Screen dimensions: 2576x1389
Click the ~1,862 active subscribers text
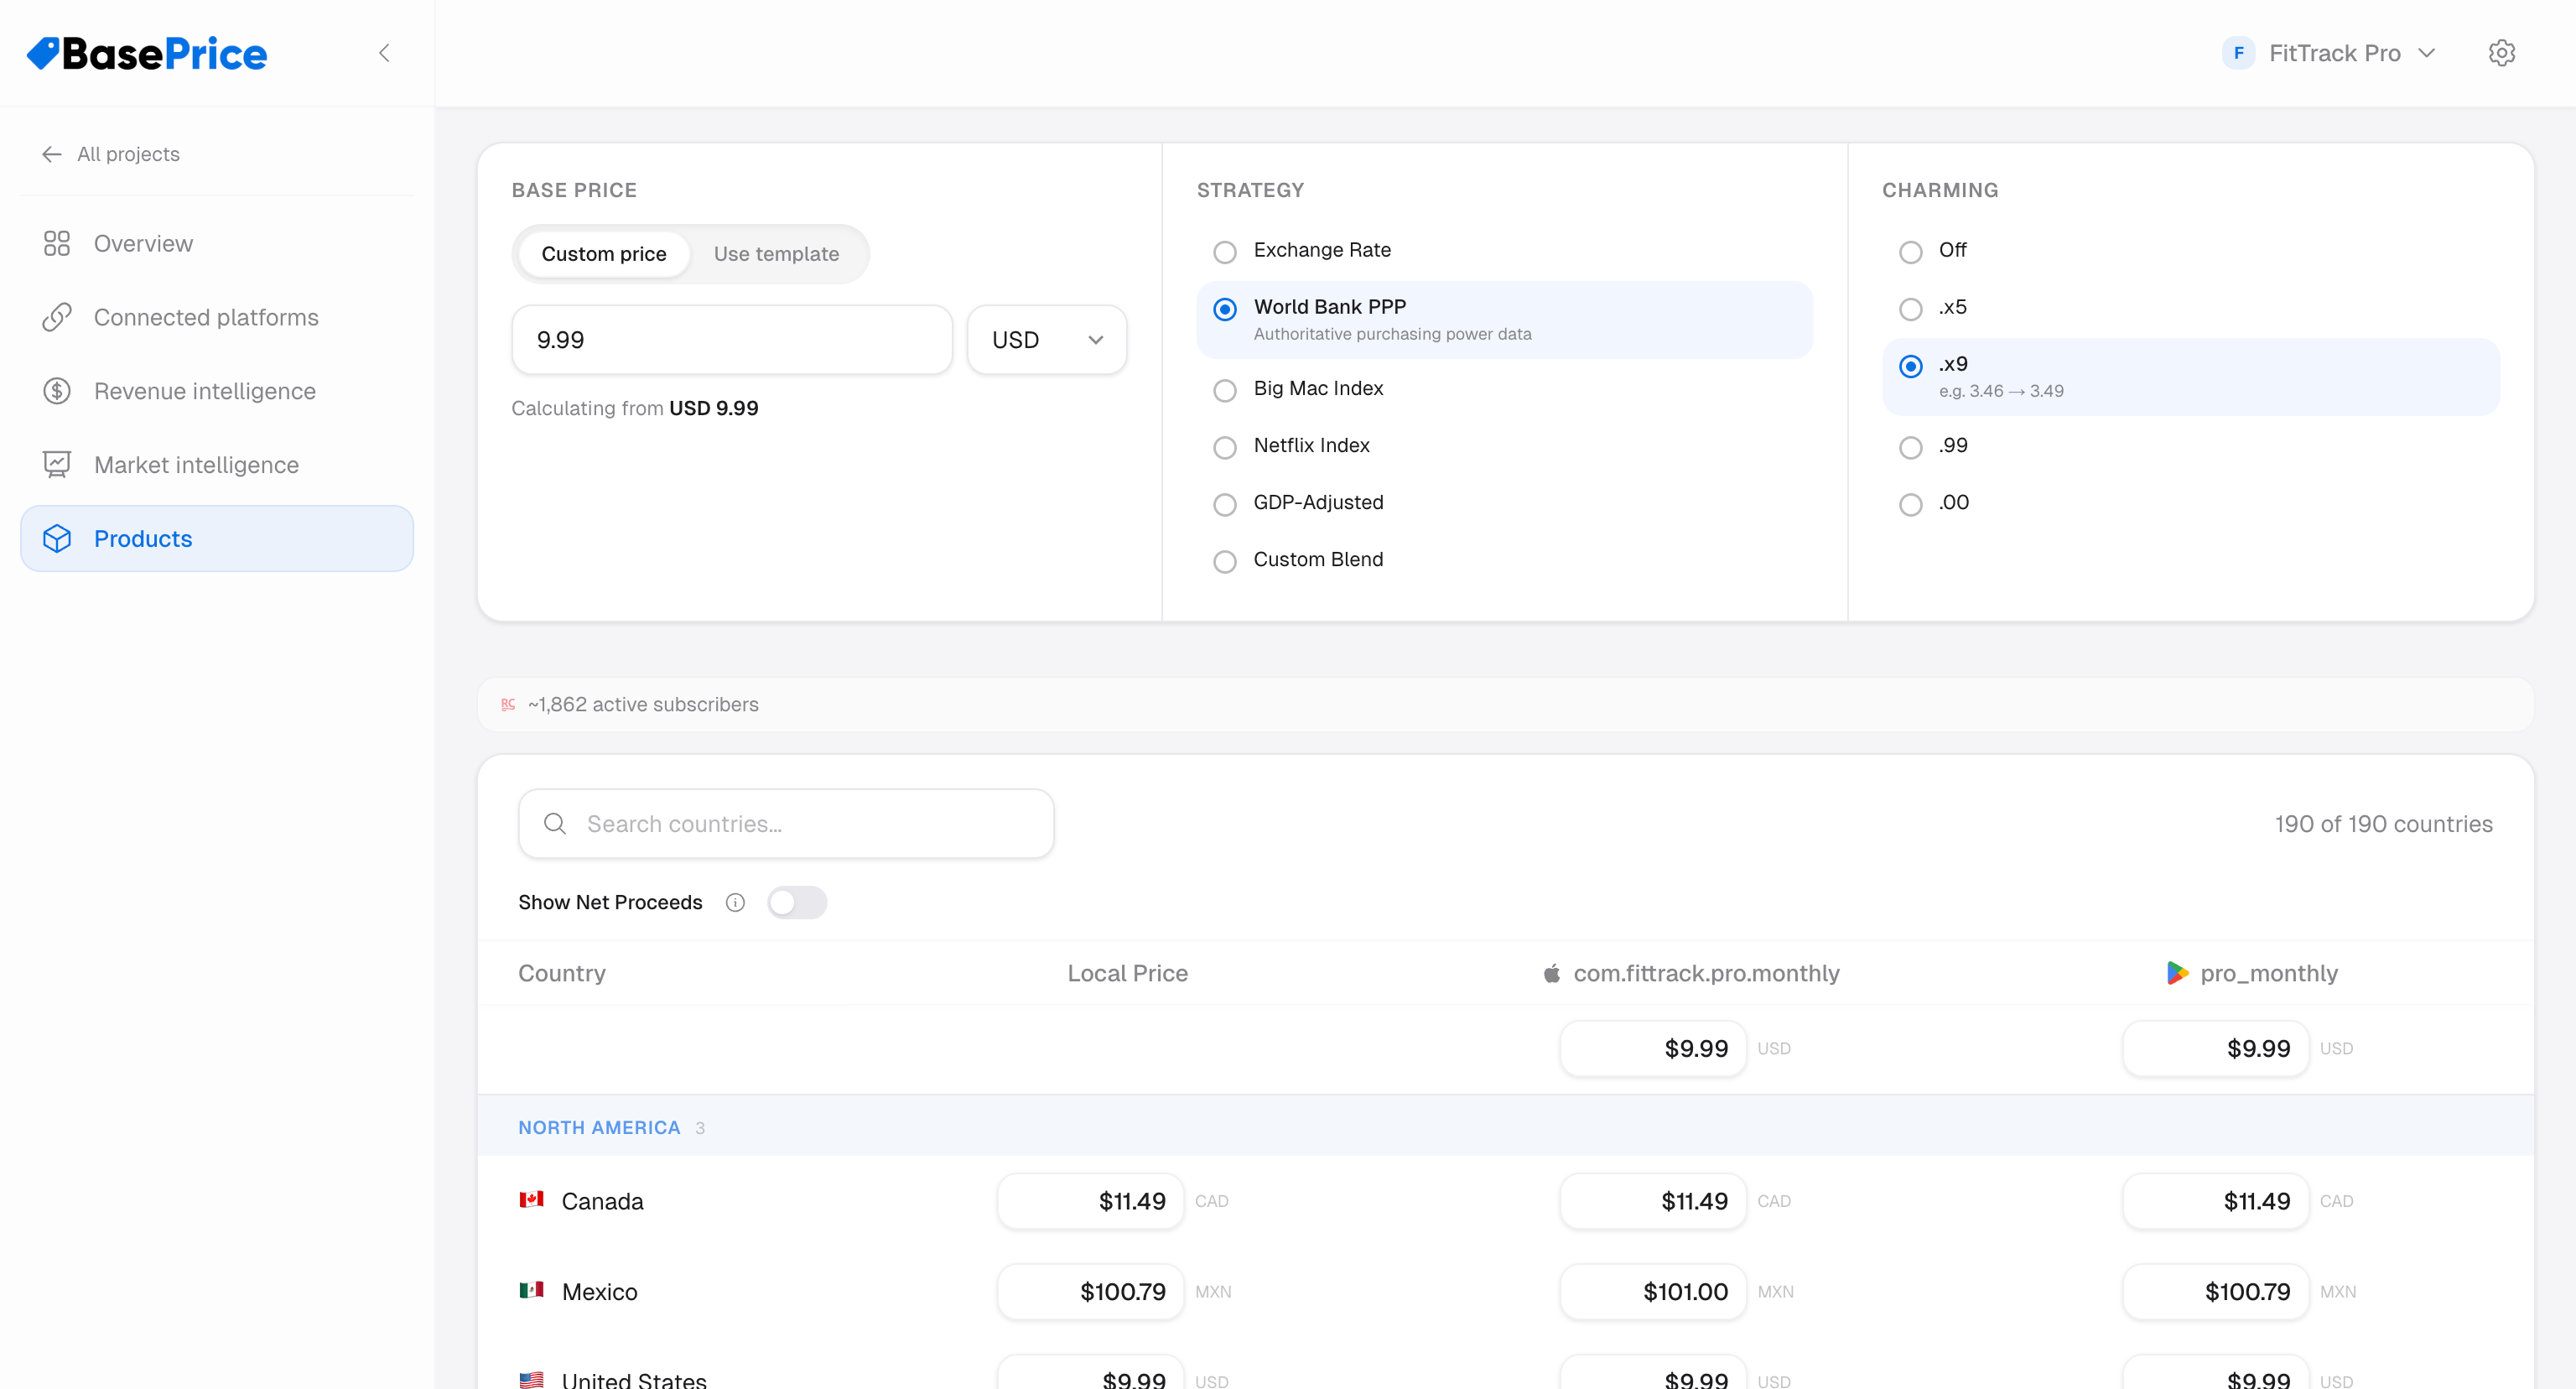(x=643, y=704)
